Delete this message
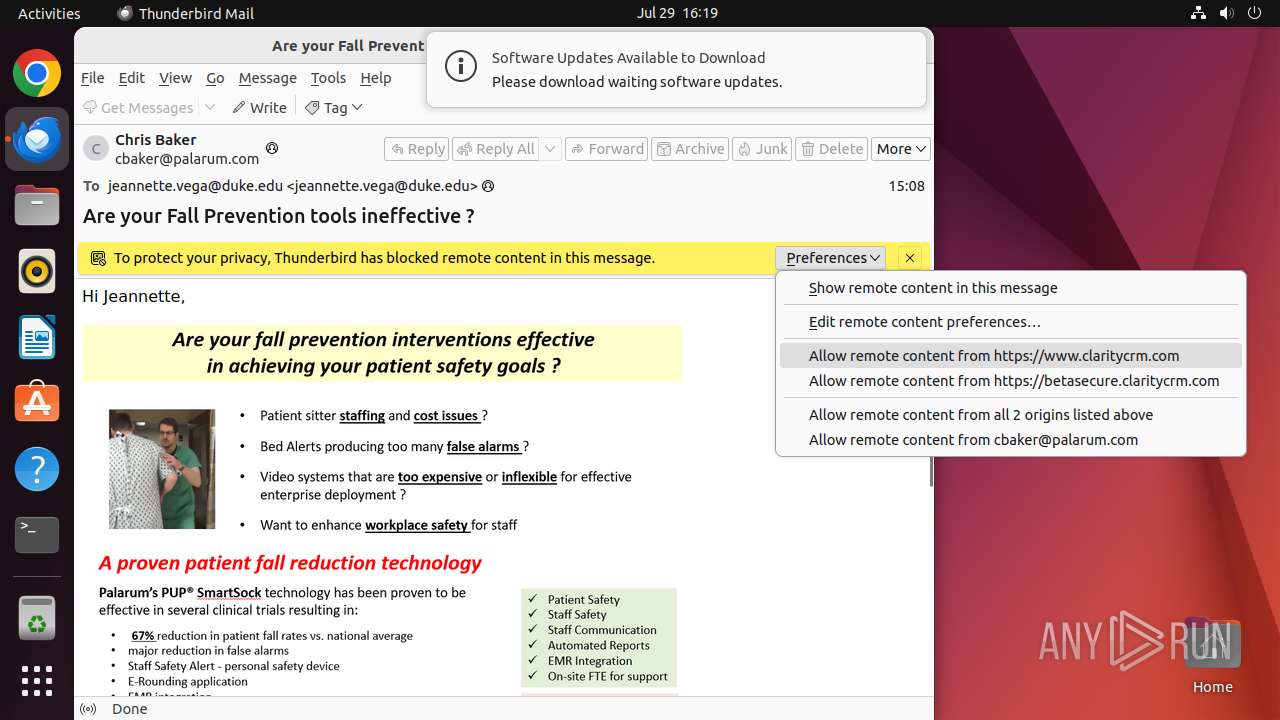Viewport: 1280px width, 720px height. coord(832,149)
